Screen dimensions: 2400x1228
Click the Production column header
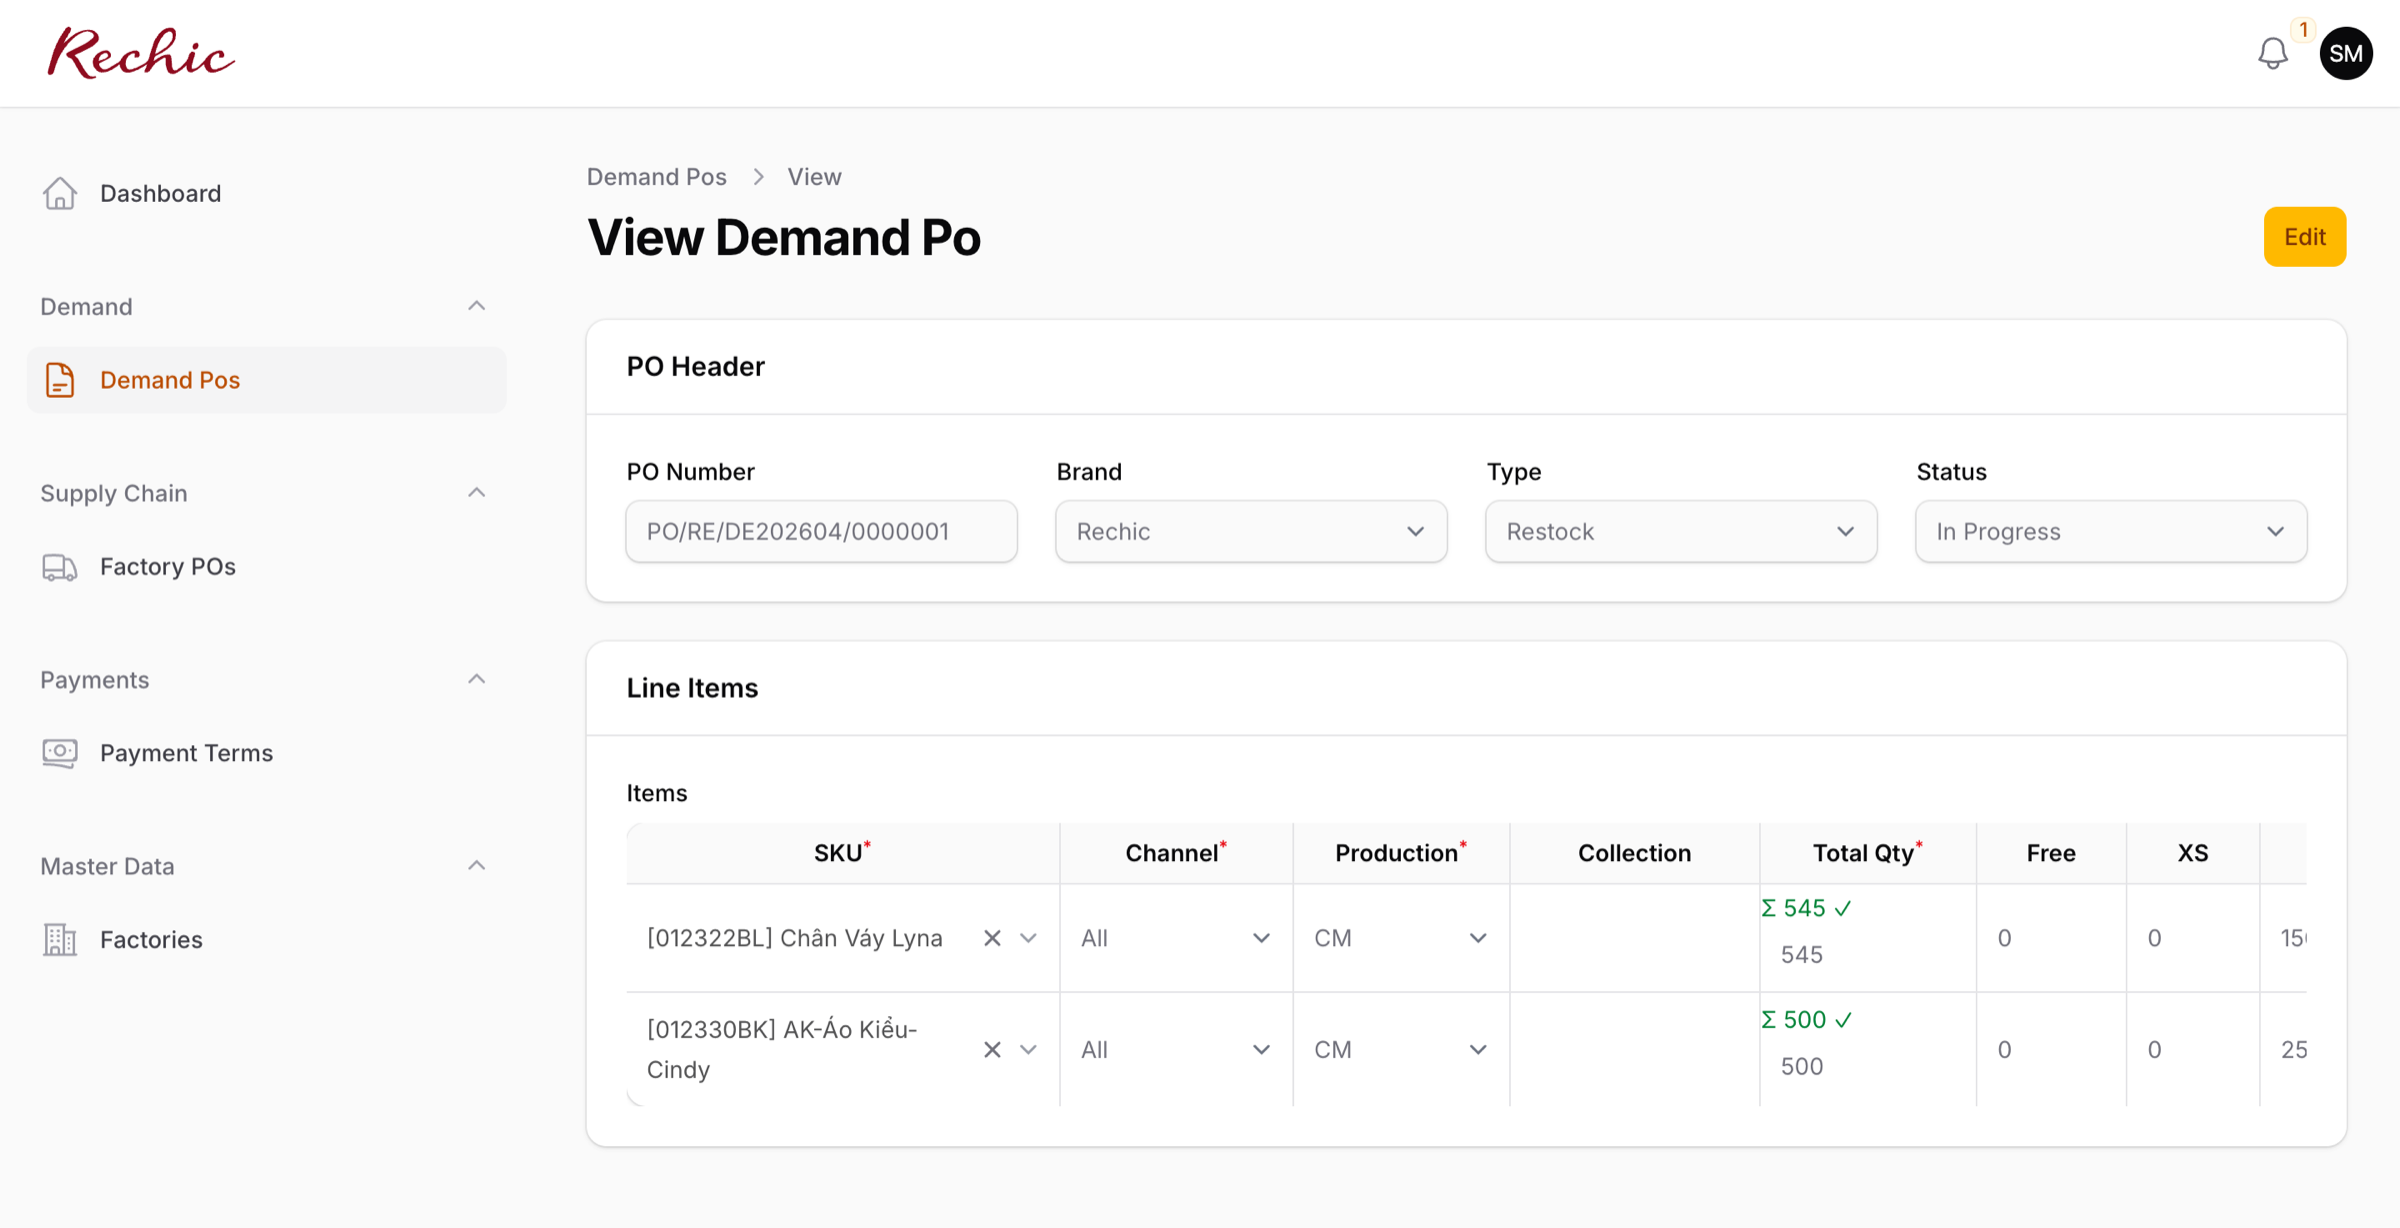pos(1400,853)
